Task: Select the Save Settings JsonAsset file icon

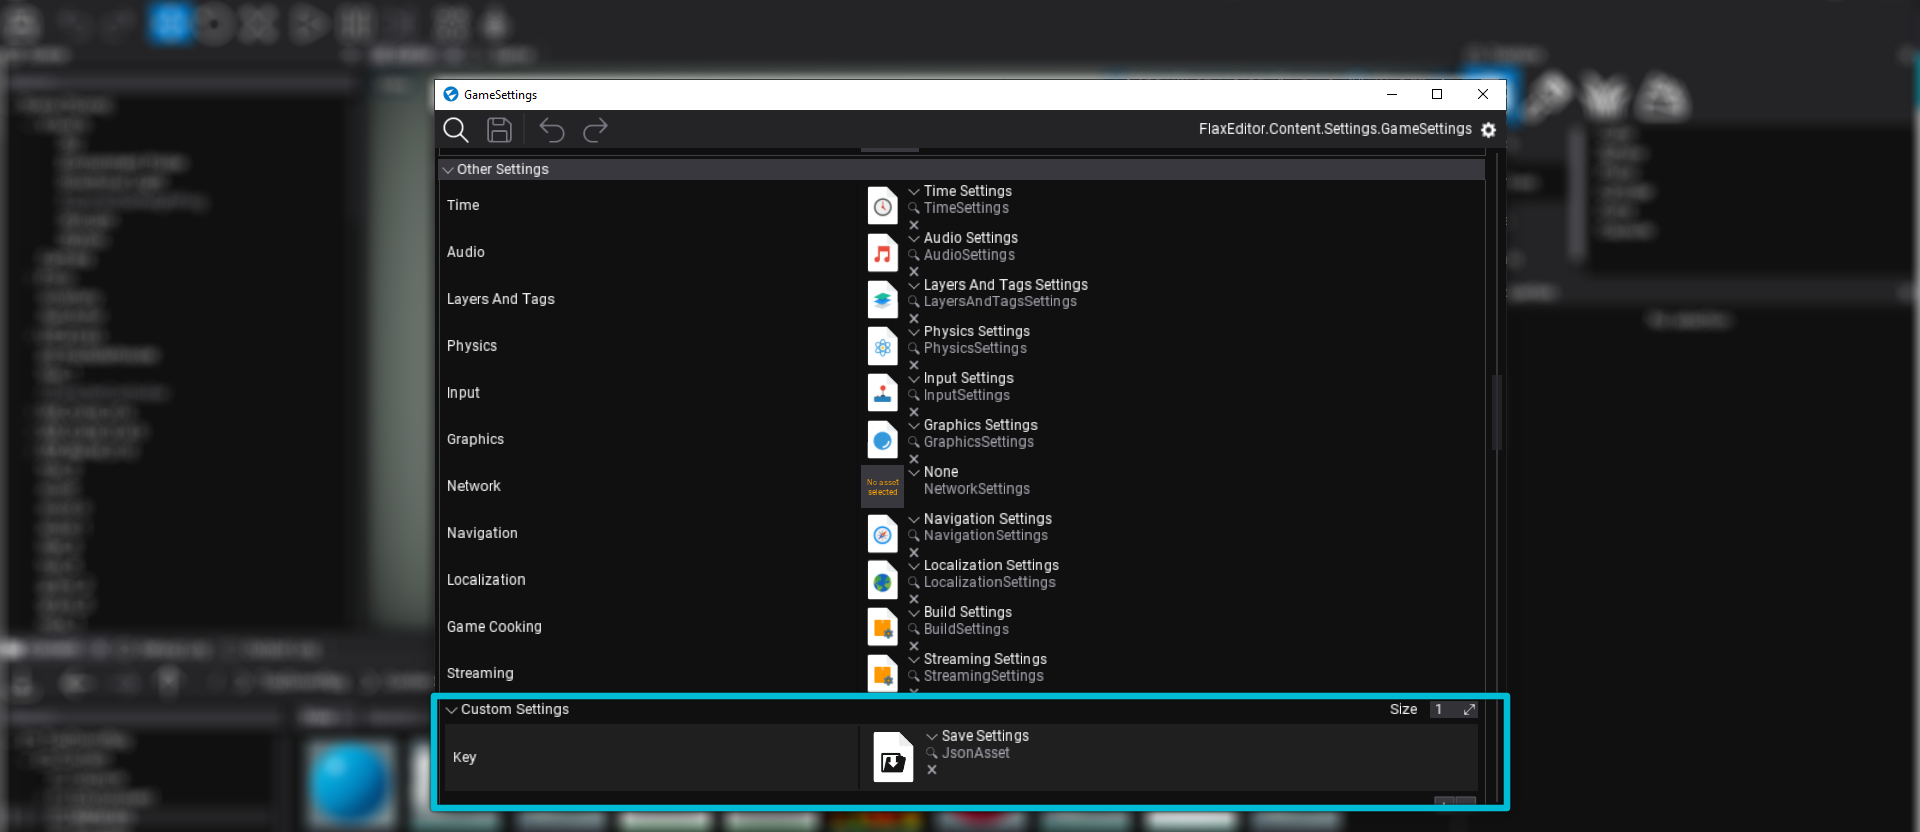Action: [893, 757]
